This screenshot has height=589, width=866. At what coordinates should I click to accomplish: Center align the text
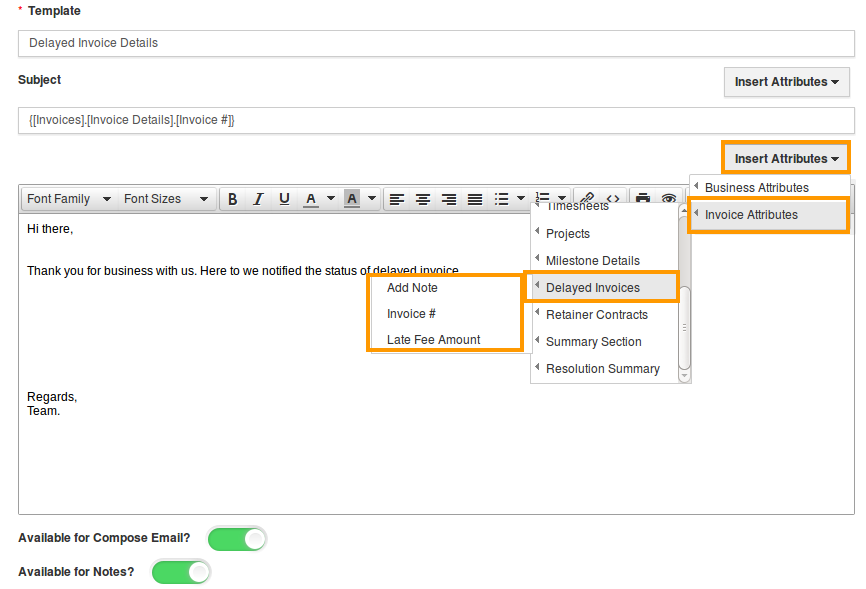click(423, 199)
